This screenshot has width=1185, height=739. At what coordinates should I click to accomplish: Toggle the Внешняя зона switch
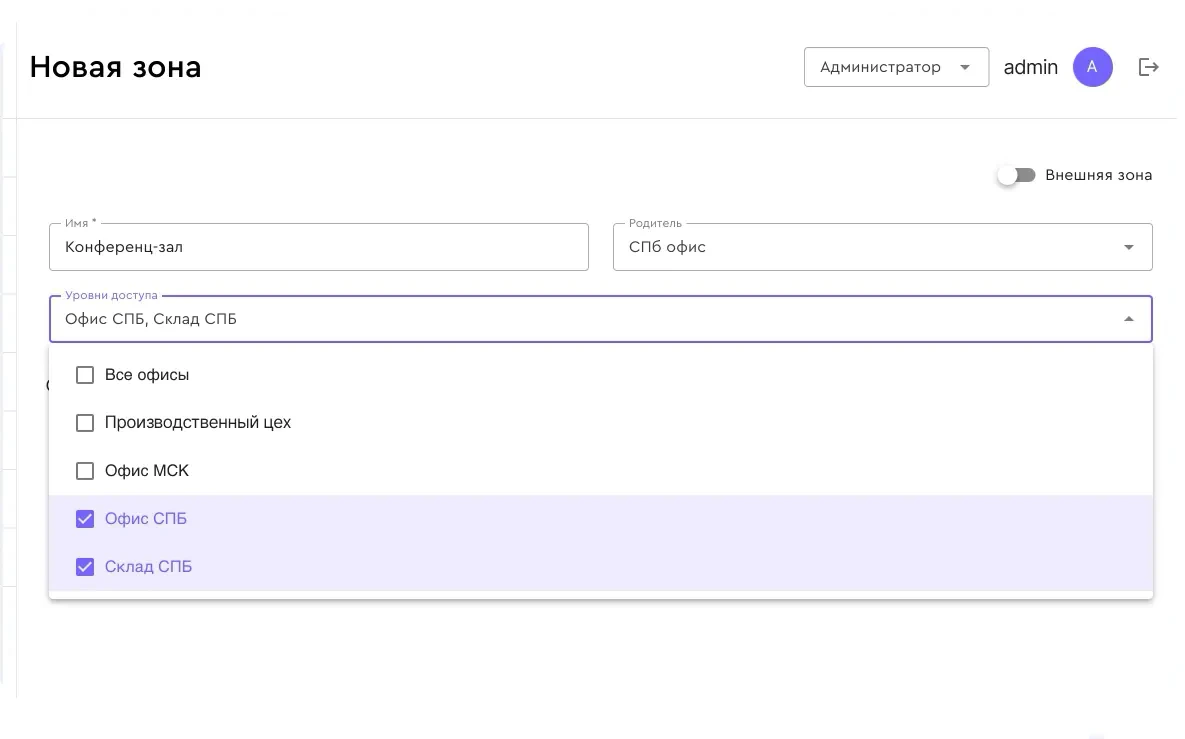(x=1016, y=175)
